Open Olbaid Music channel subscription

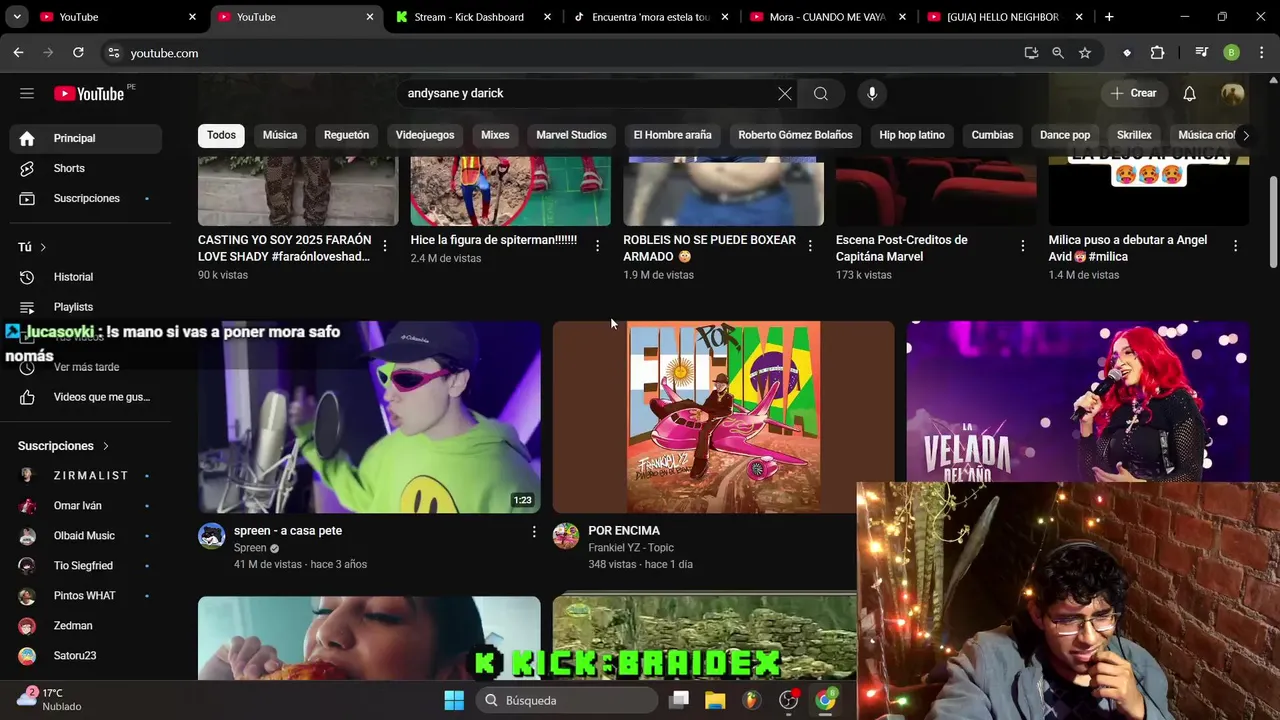pyautogui.click(x=86, y=536)
